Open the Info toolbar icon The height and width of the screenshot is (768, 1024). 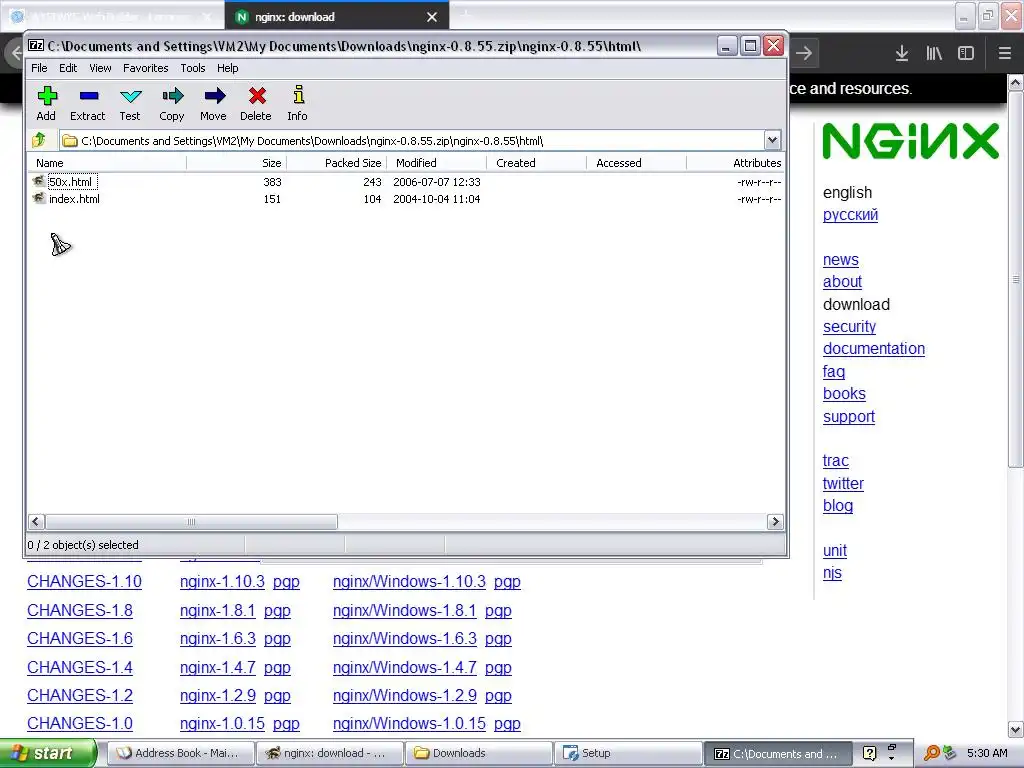click(x=298, y=95)
